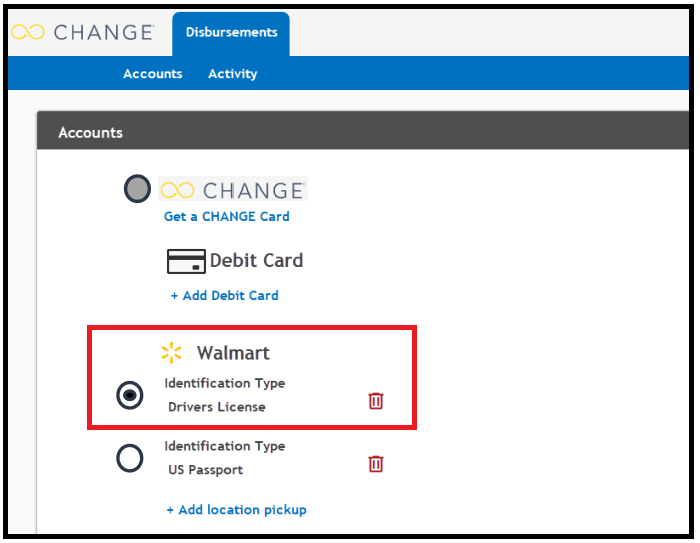Image resolution: width=700 pixels, height=543 pixels.
Task: Click the CHANGE card logo image
Action: tap(233, 189)
